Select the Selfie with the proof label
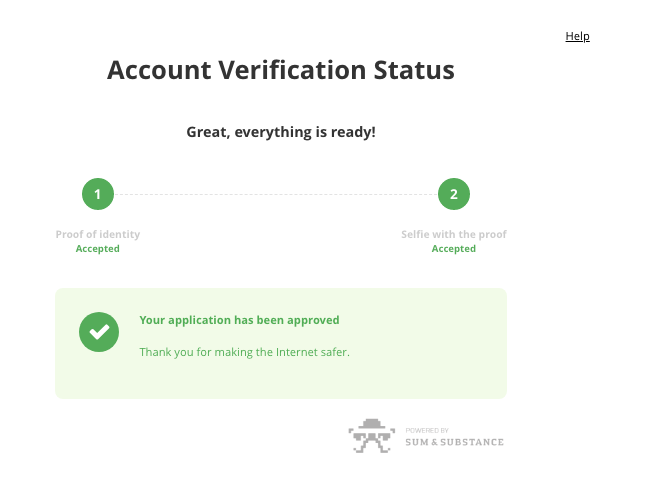Screen dimensions: 650x500 point(454,234)
